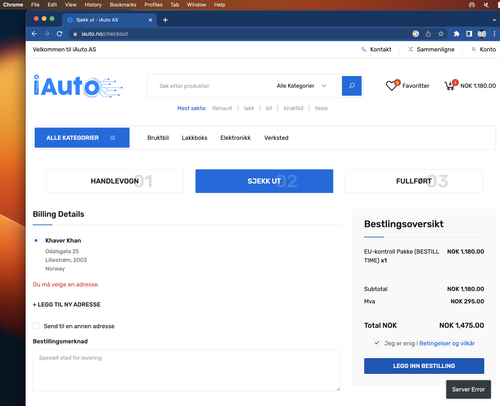The image size is (500, 406).
Task: Click the Kontakt link
Action: point(381,49)
